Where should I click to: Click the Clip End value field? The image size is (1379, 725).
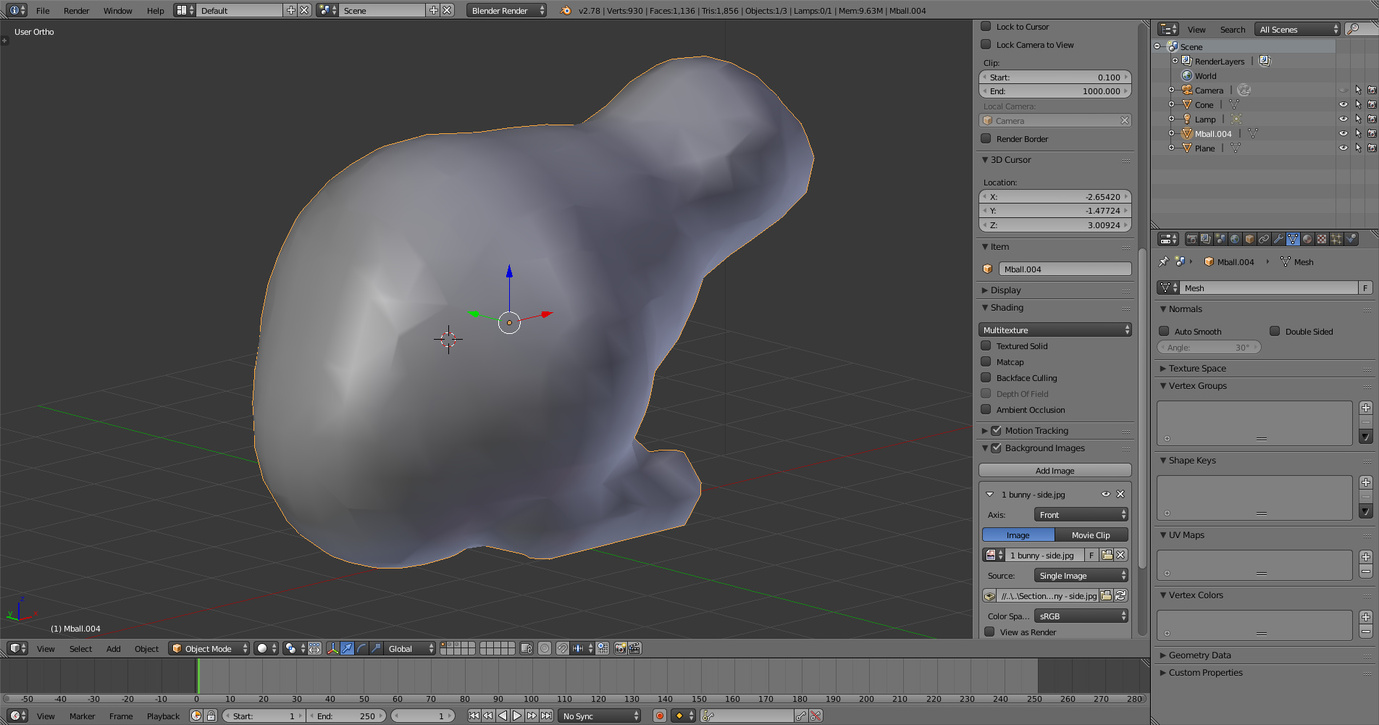click(x=1055, y=91)
